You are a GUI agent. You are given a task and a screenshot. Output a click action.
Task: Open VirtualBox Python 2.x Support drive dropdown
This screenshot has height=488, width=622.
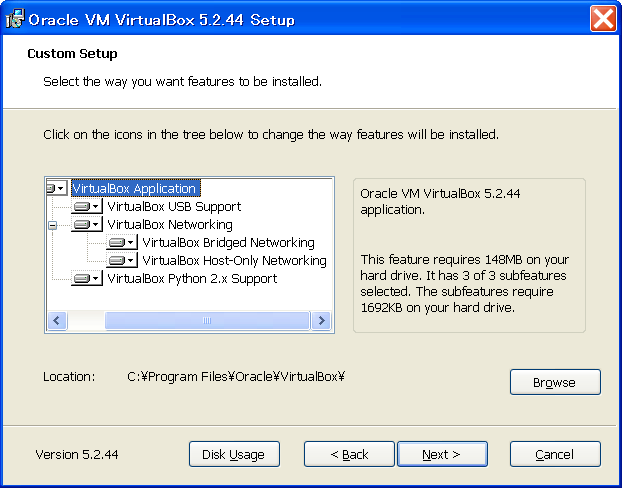(86, 279)
